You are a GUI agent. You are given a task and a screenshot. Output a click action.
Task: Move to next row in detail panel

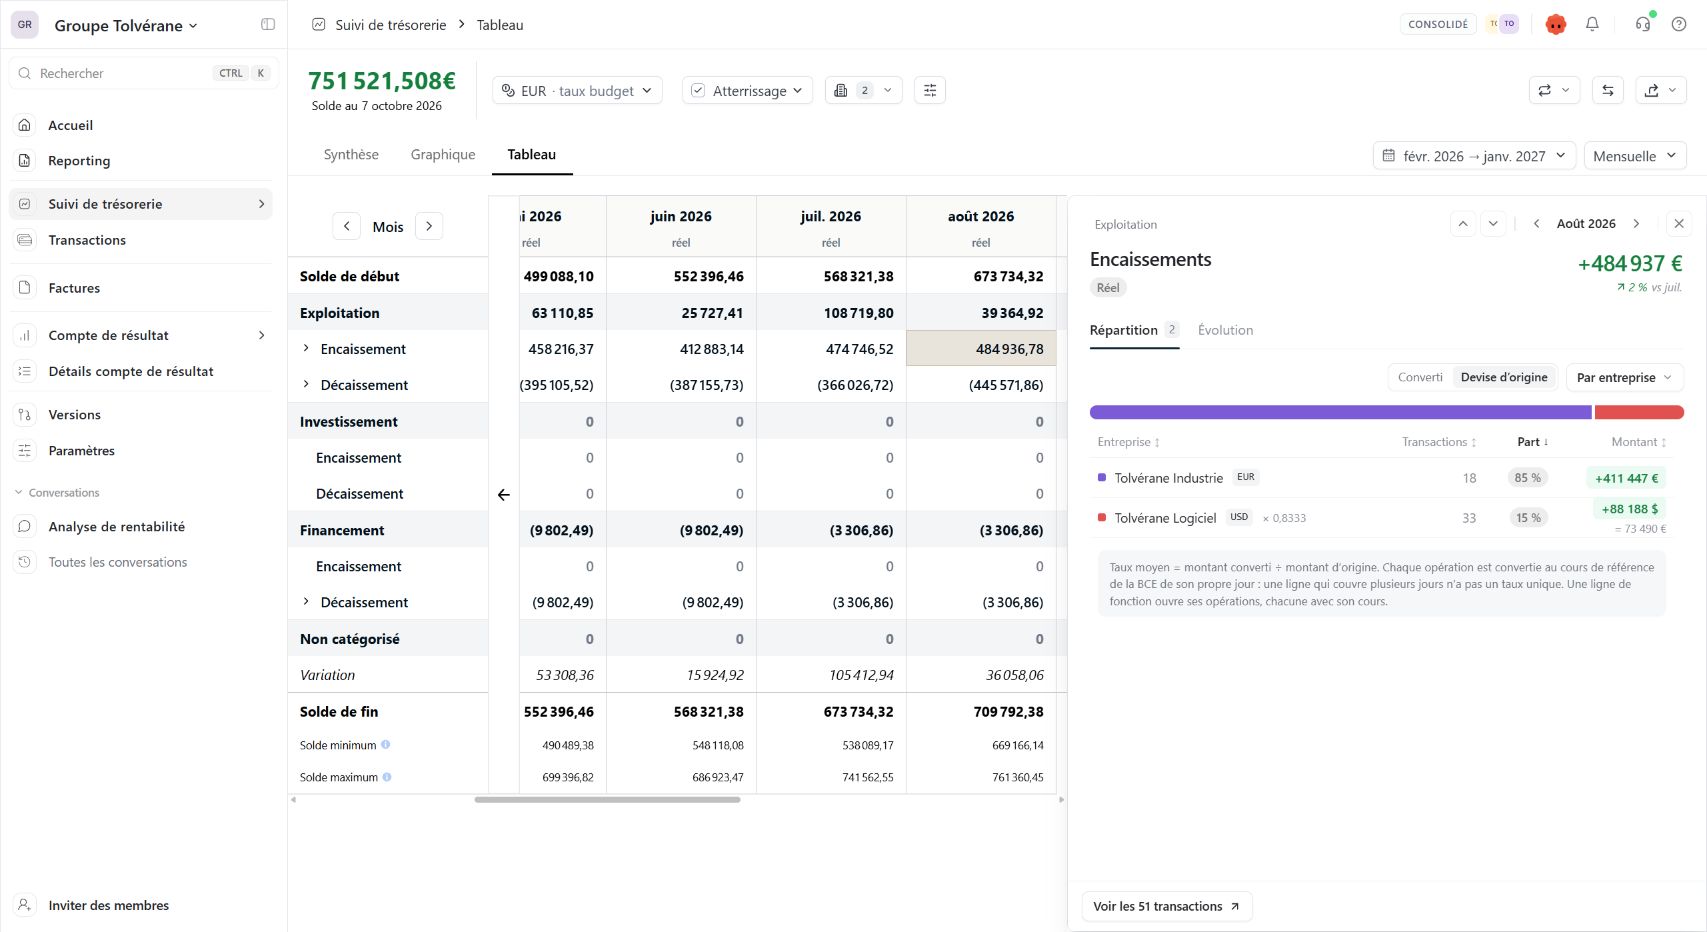pos(1493,224)
